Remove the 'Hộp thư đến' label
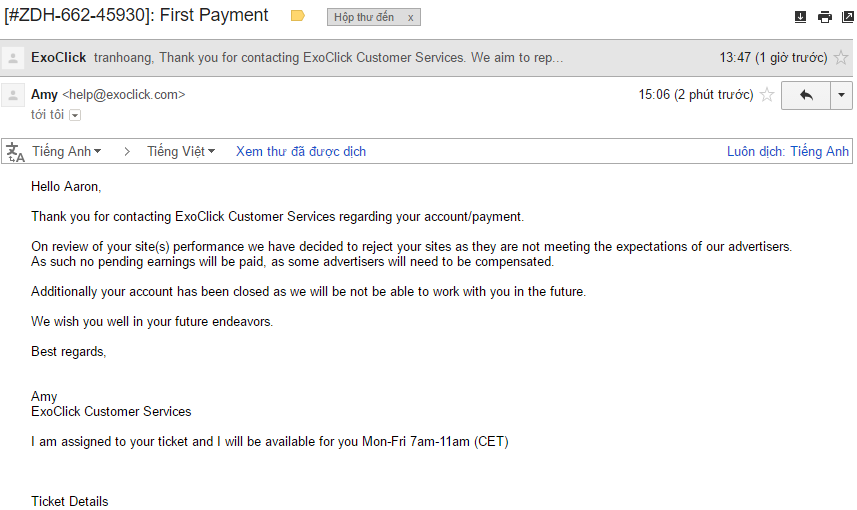 point(410,18)
